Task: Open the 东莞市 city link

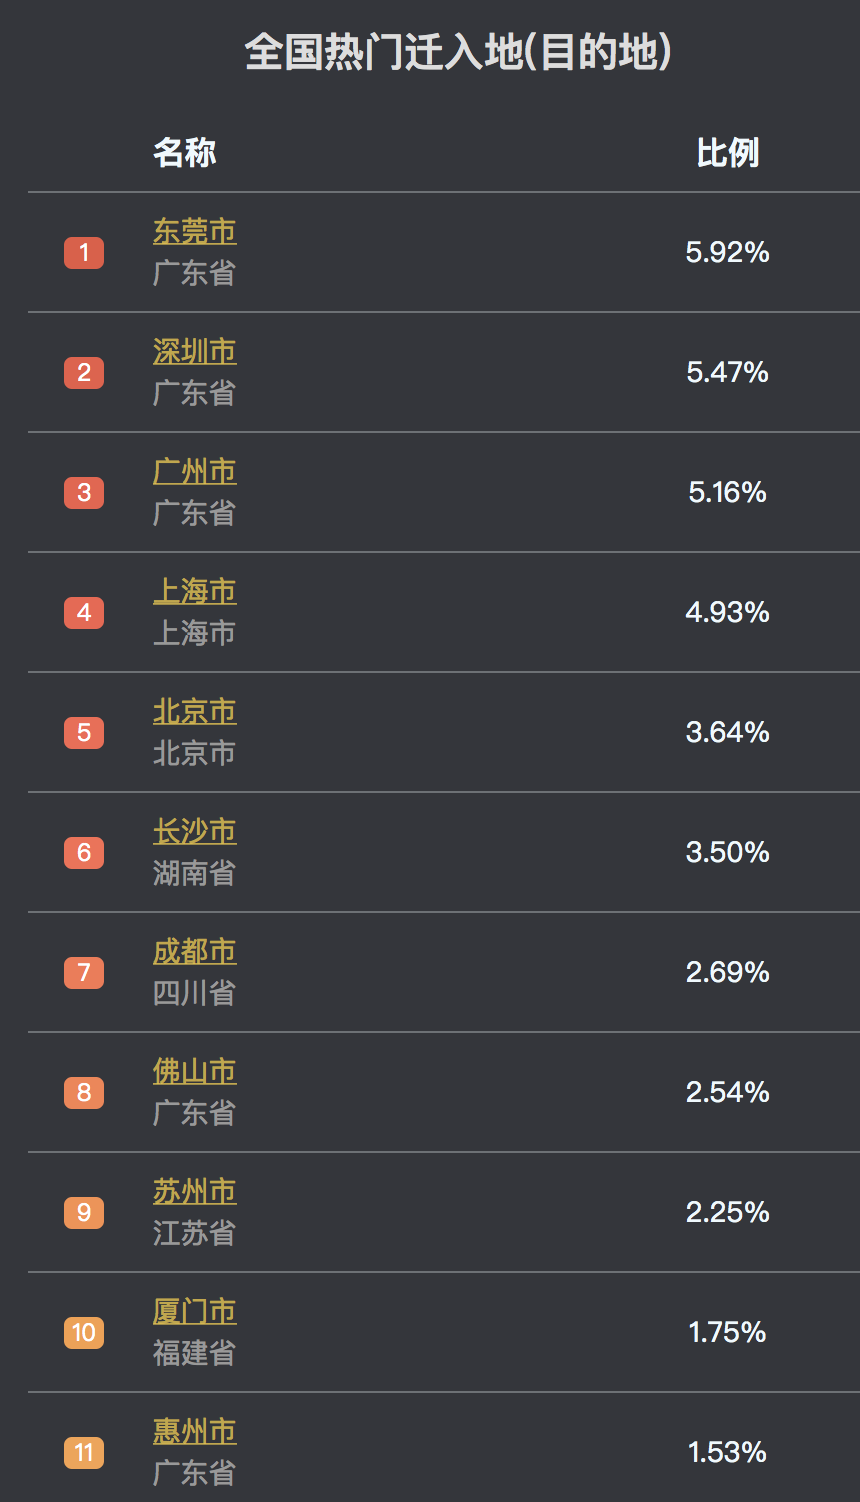Action: [194, 231]
